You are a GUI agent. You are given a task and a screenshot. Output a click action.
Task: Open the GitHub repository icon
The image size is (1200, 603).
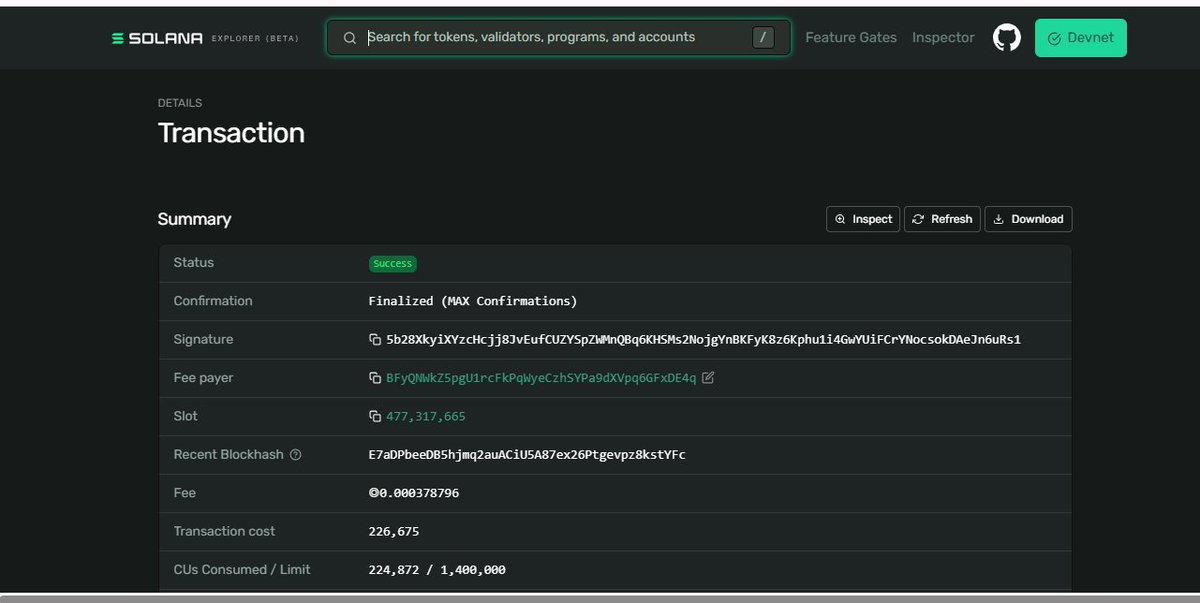(1007, 38)
